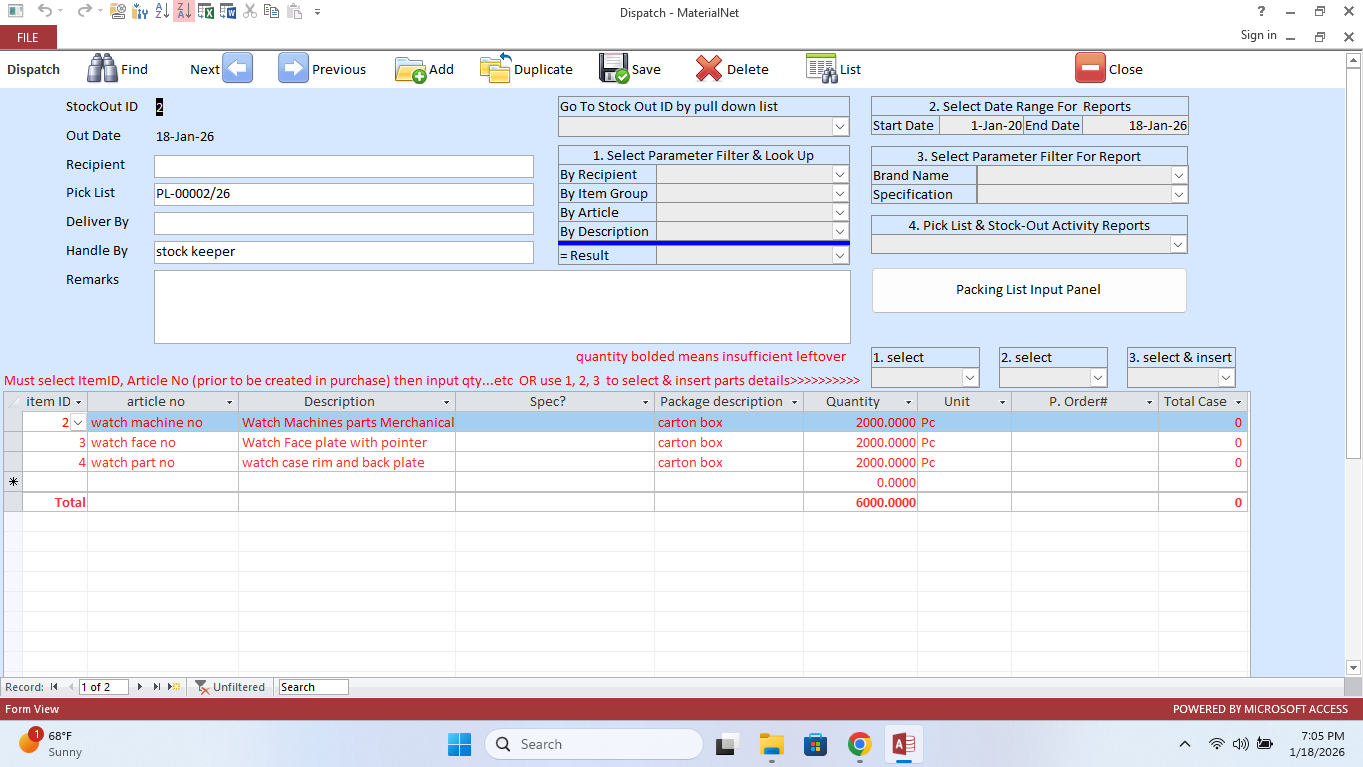The image size is (1363, 767).
Task: Click the Find binoculars icon
Action: [x=102, y=68]
